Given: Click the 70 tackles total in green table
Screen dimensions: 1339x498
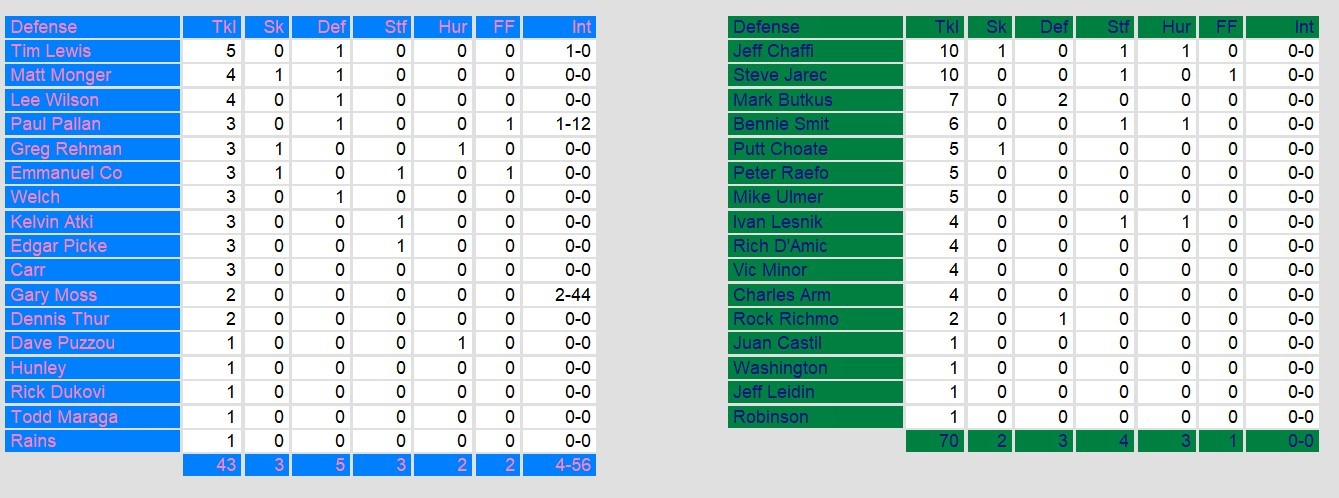Looking at the screenshot, I should click(x=947, y=441).
